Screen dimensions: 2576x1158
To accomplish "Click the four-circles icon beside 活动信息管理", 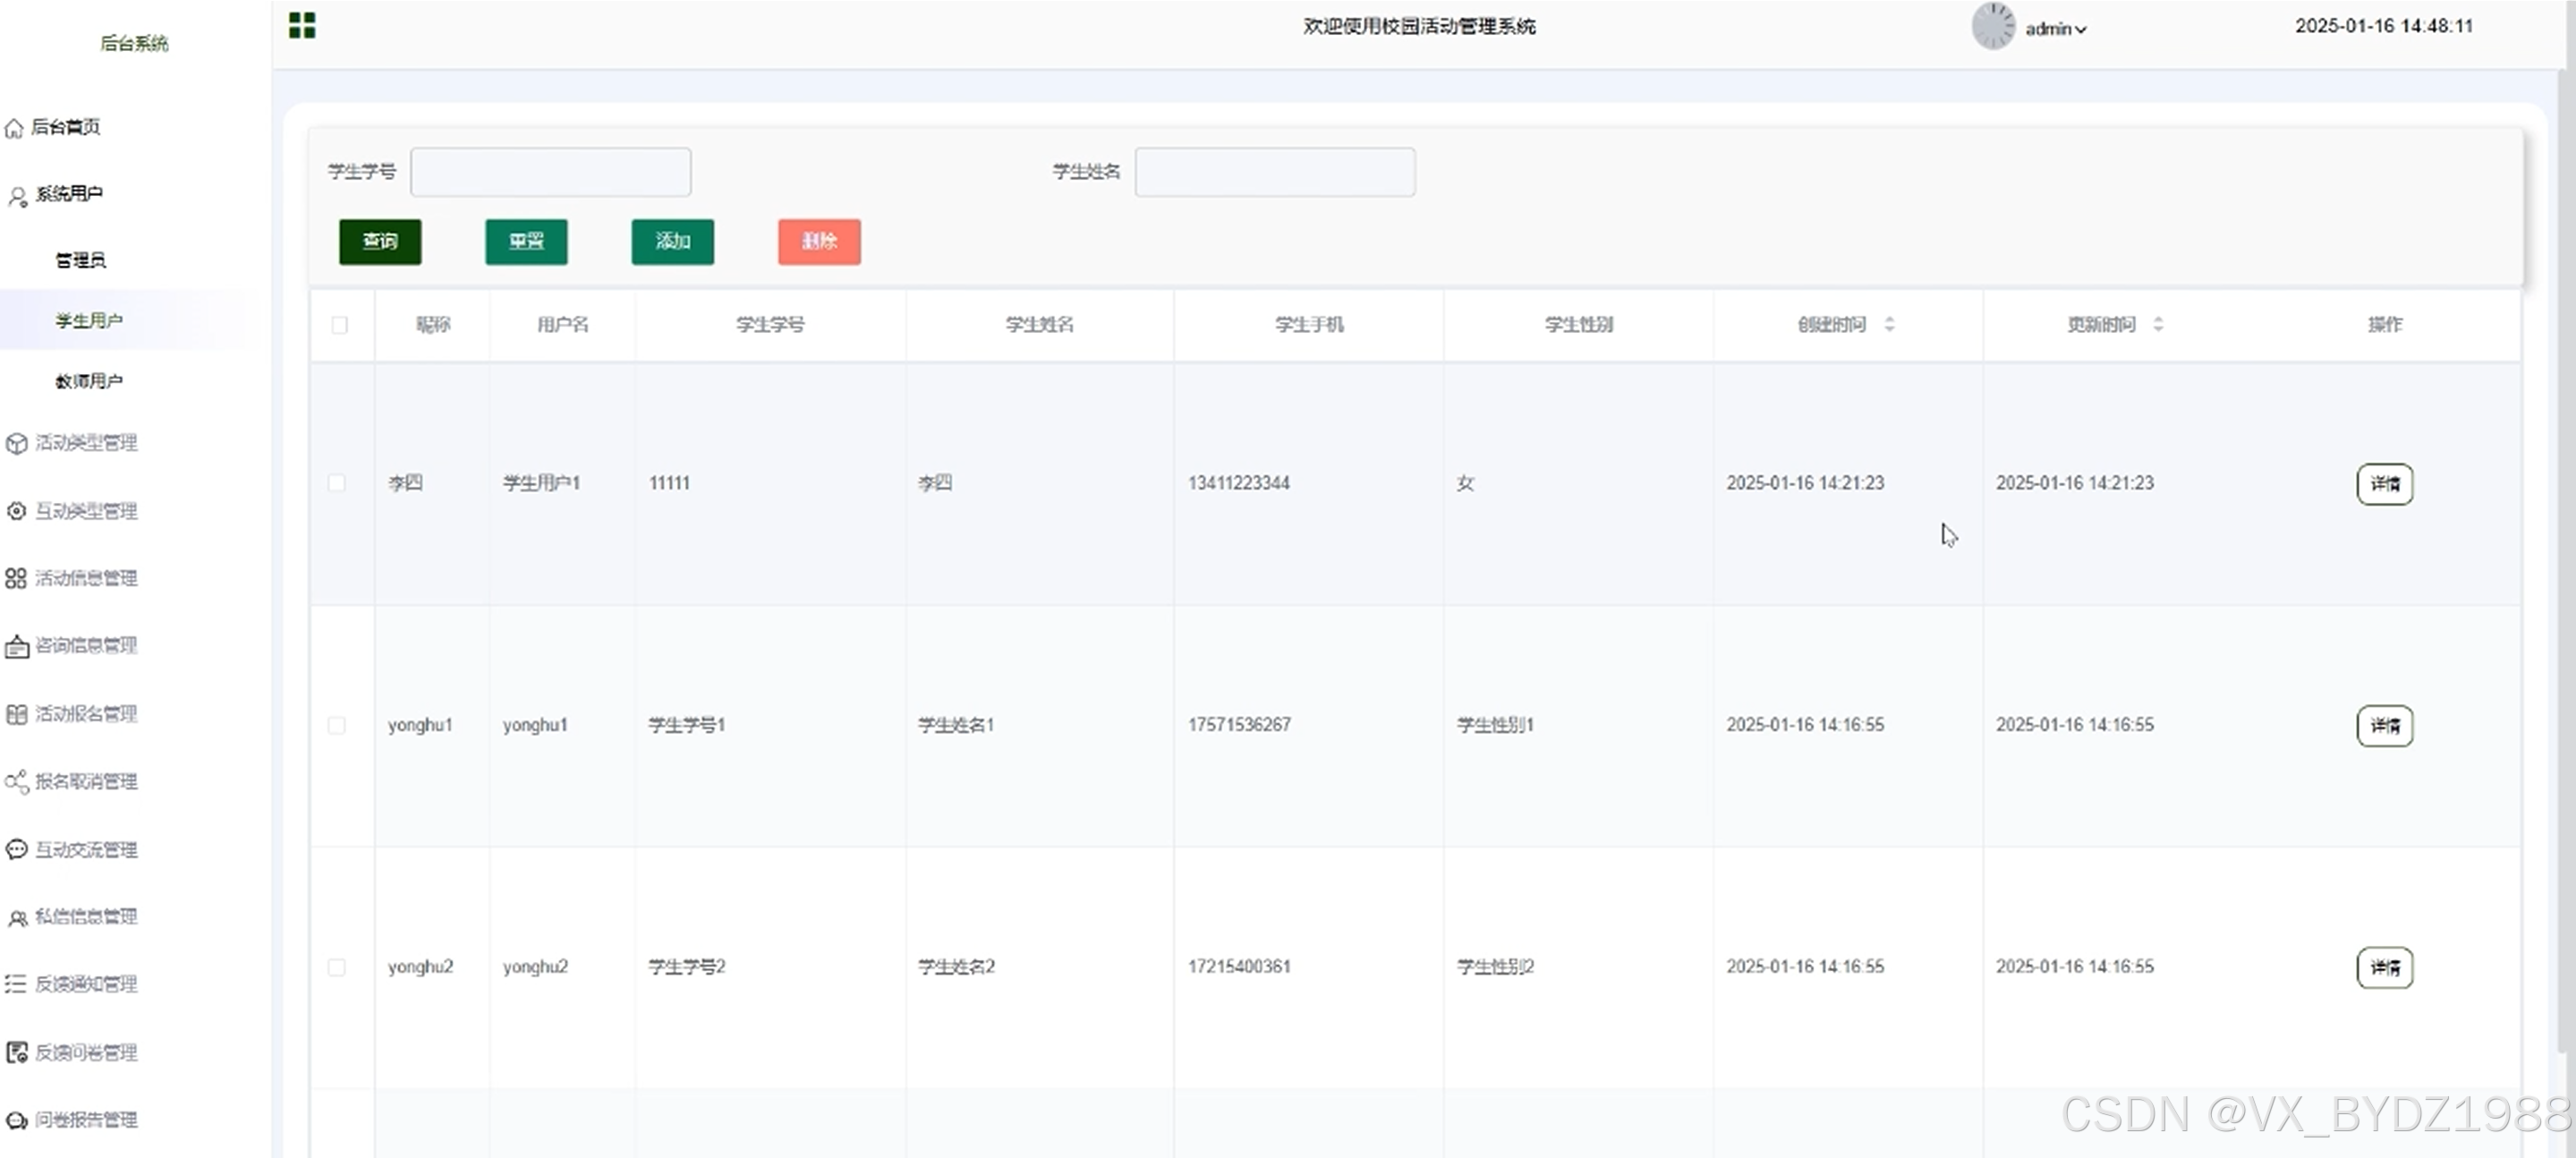I will click(x=16, y=579).
